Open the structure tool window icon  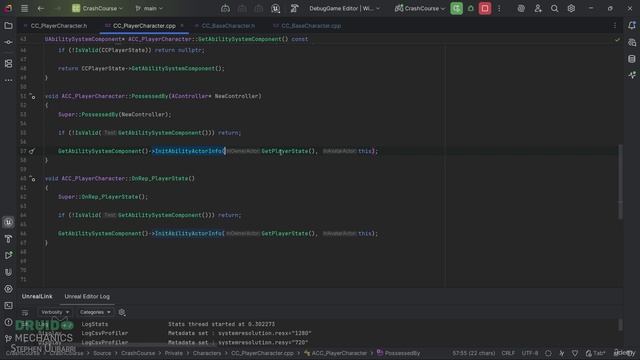[8, 64]
